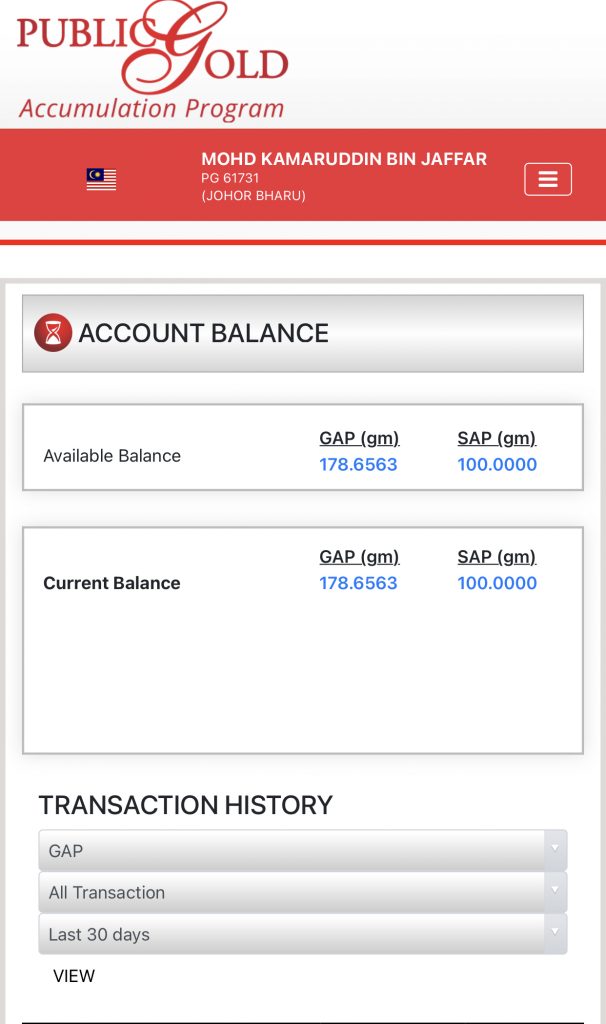606x1024 pixels.
Task: Open the hamburger navigation menu
Action: (547, 179)
